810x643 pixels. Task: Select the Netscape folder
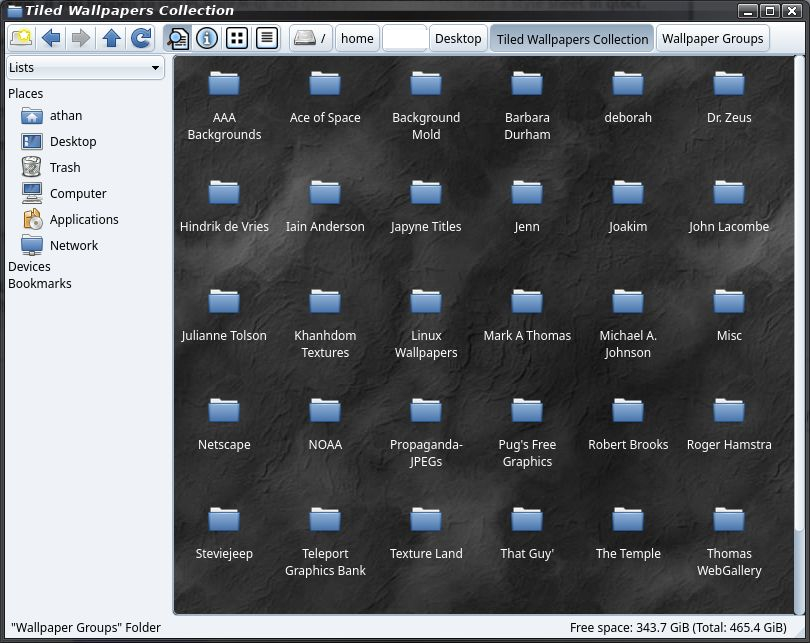(224, 424)
